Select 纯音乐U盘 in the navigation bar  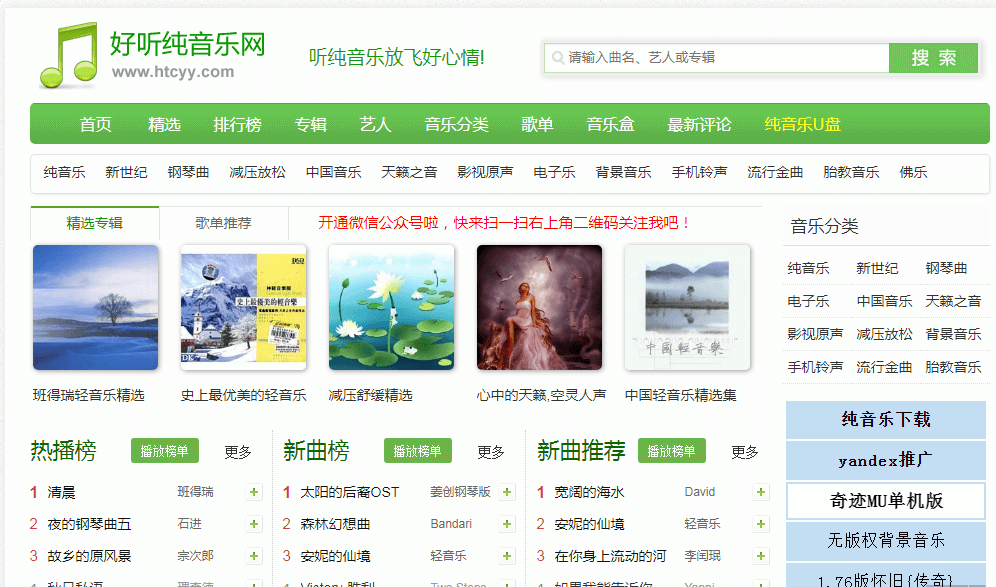[800, 124]
